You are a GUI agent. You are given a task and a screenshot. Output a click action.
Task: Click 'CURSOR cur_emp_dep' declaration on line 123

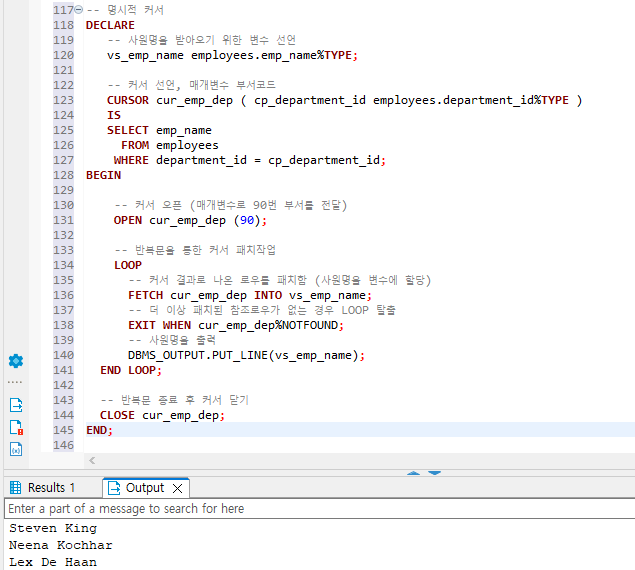click(x=170, y=100)
